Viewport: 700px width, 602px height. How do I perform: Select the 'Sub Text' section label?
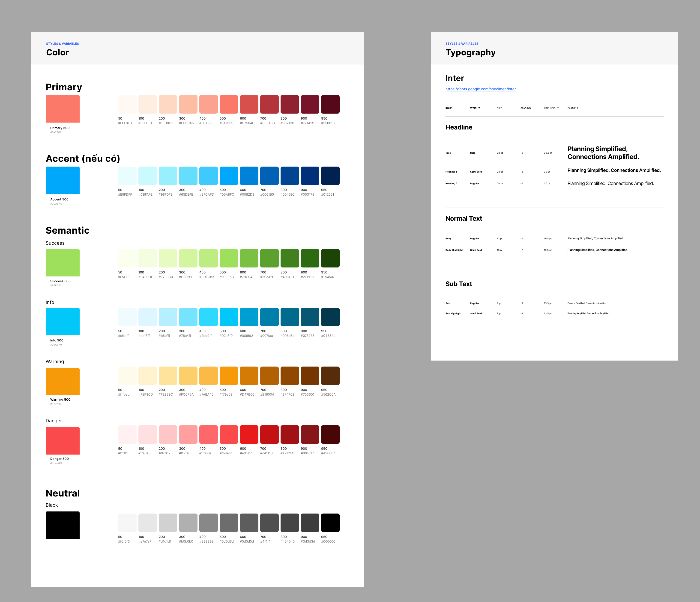458,284
